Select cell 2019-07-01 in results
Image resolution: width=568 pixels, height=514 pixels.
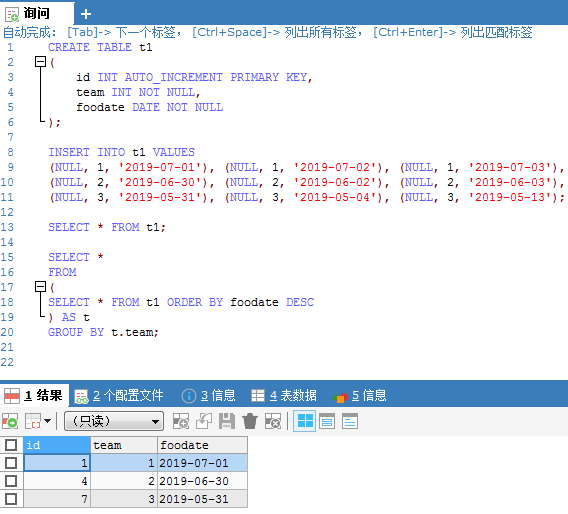pyautogui.click(x=202, y=463)
